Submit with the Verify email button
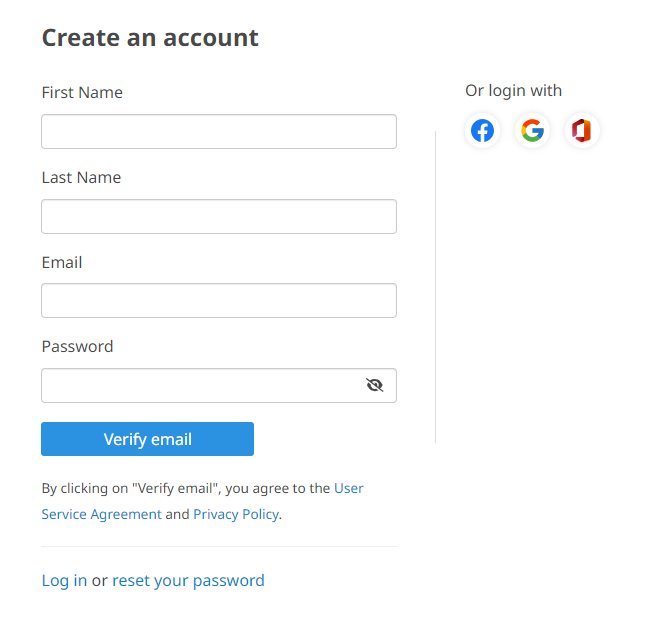The width and height of the screenshot is (647, 619). 147,439
